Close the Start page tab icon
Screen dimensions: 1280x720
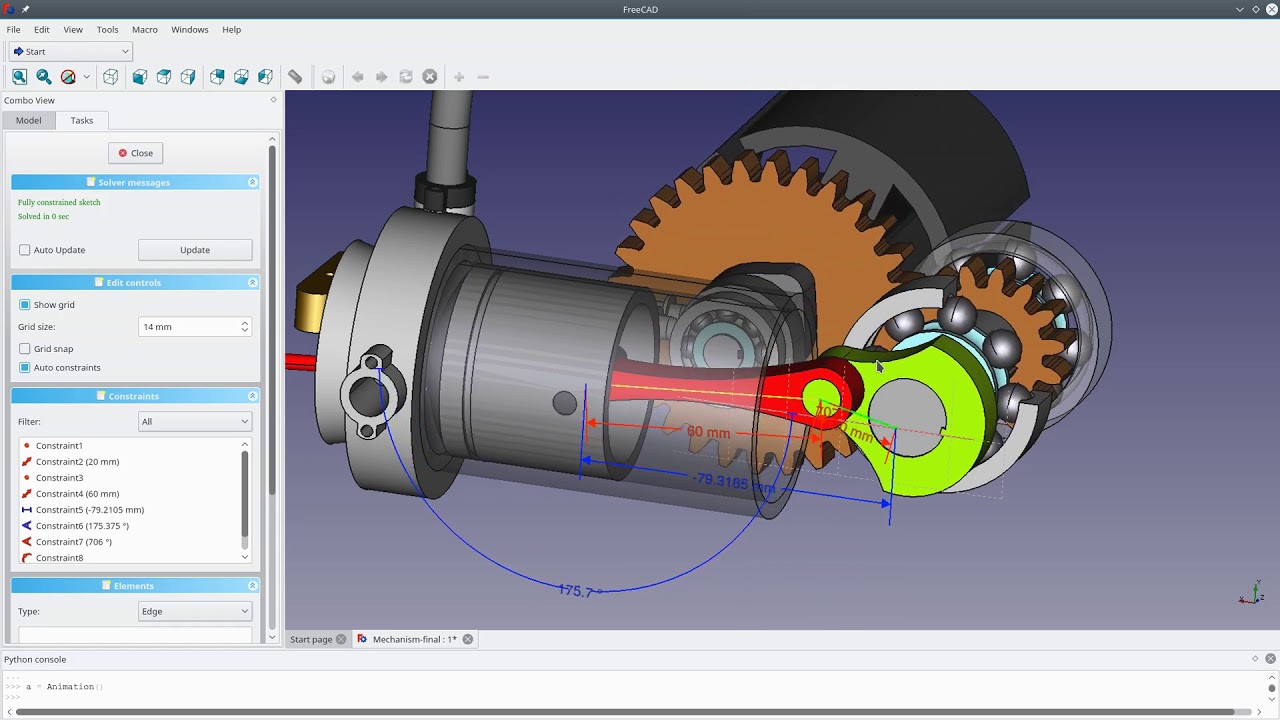341,639
